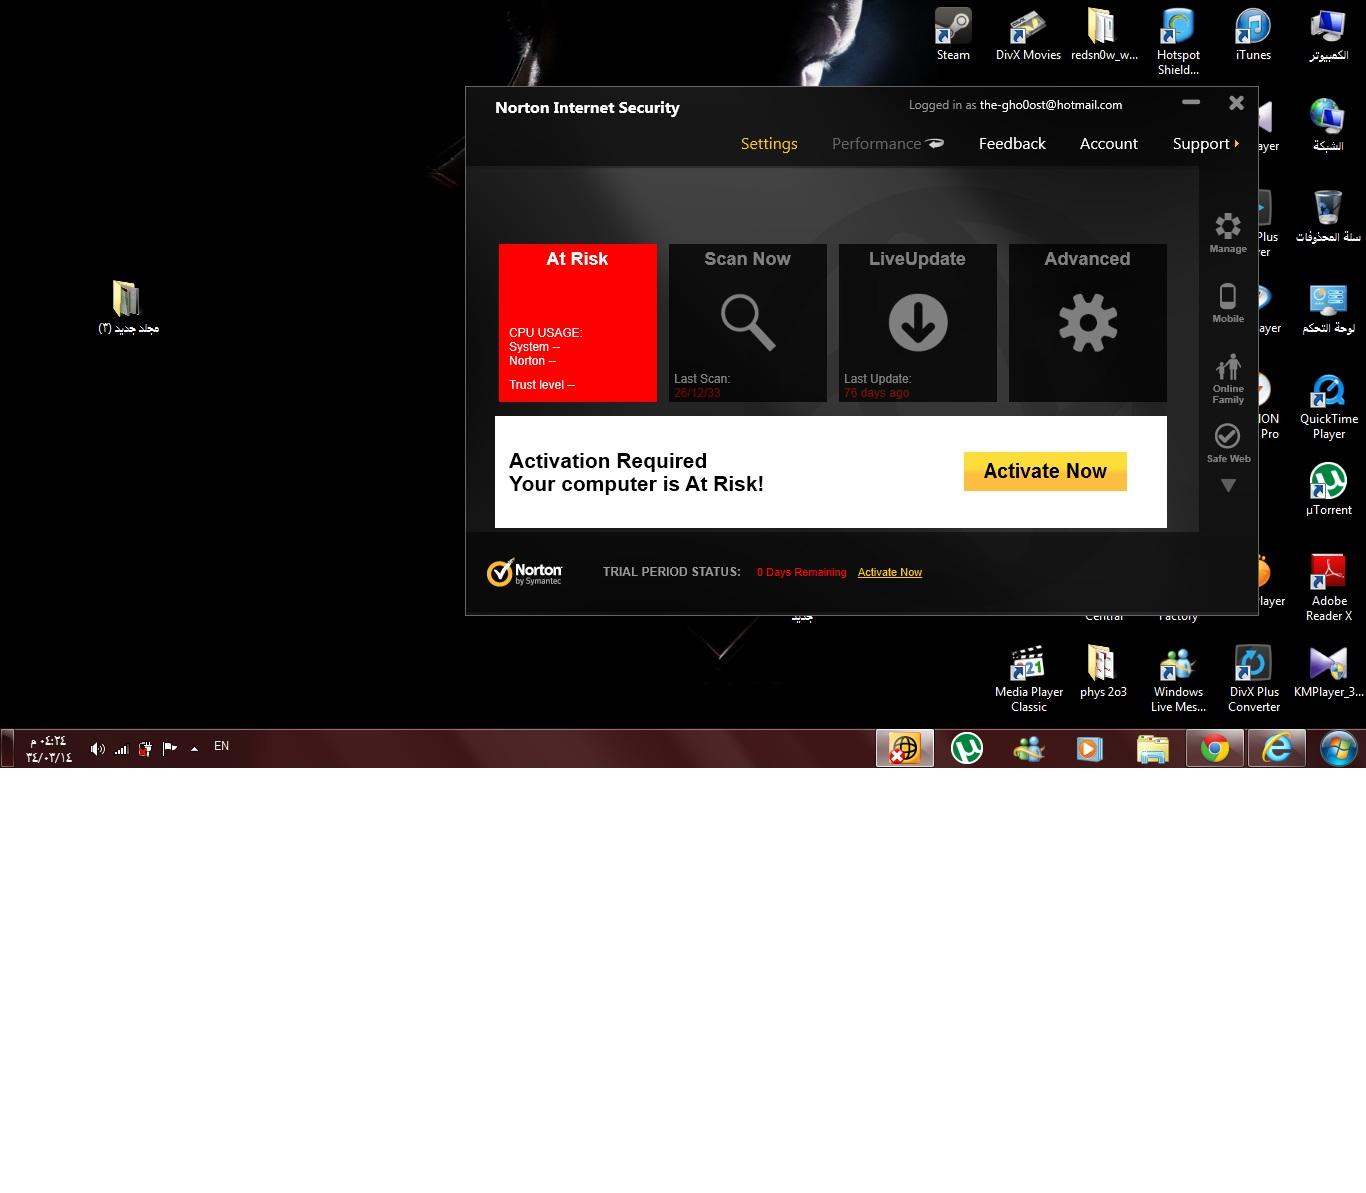Open Internet Explorer from taskbar

[x=1276, y=748]
